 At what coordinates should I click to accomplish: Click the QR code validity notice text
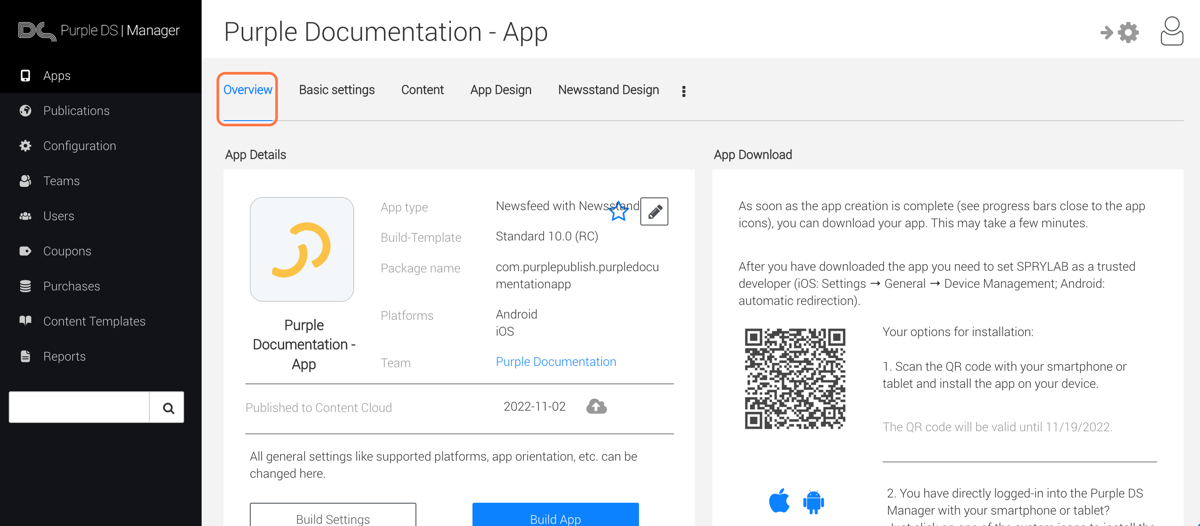997,427
